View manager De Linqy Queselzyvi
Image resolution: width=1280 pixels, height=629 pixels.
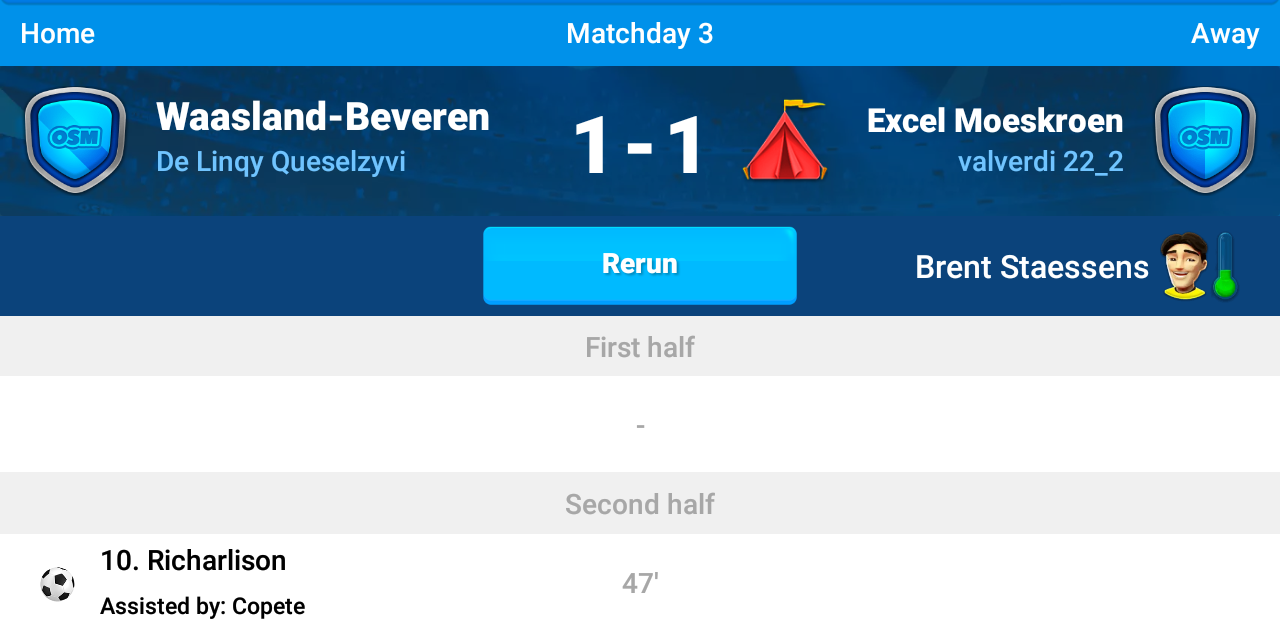pyautogui.click(x=281, y=161)
